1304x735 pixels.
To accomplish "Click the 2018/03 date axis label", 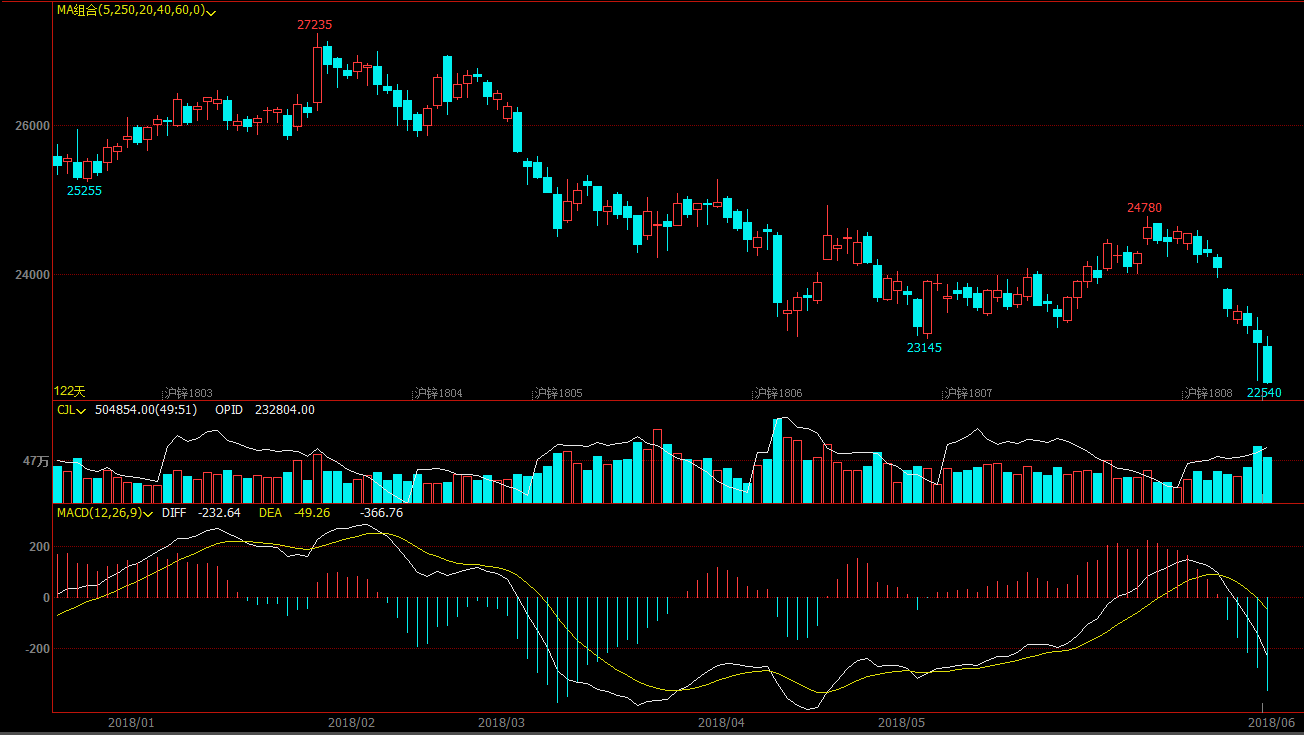I will 500,722.
